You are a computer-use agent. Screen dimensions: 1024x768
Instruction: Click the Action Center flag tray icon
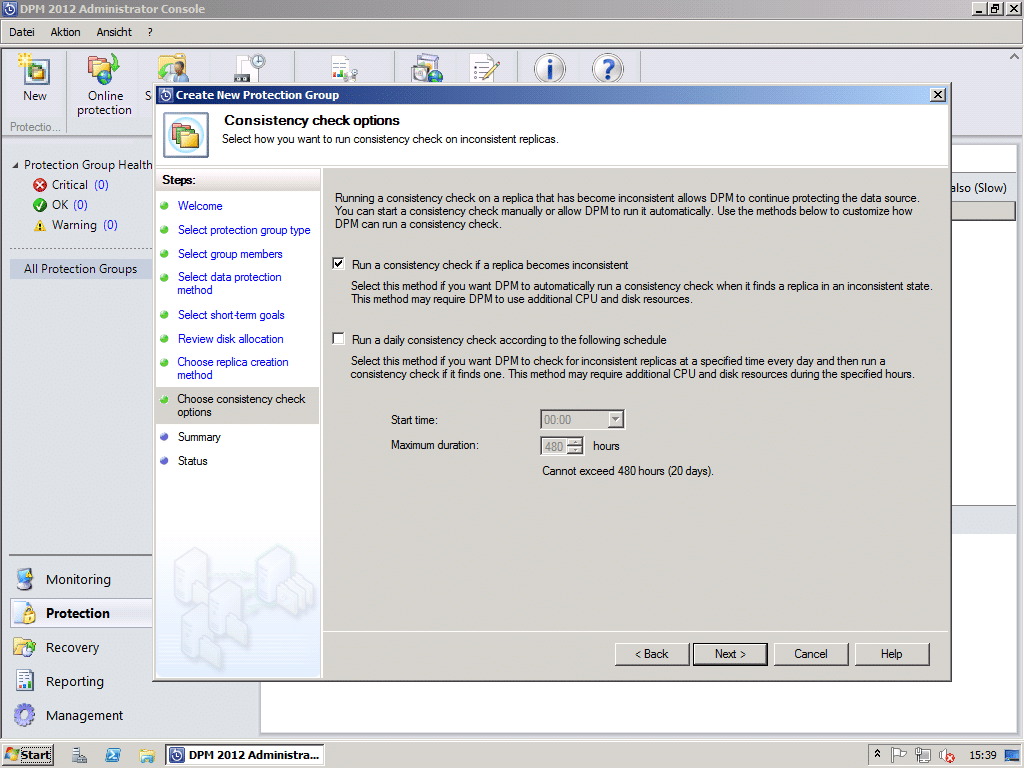[x=899, y=755]
